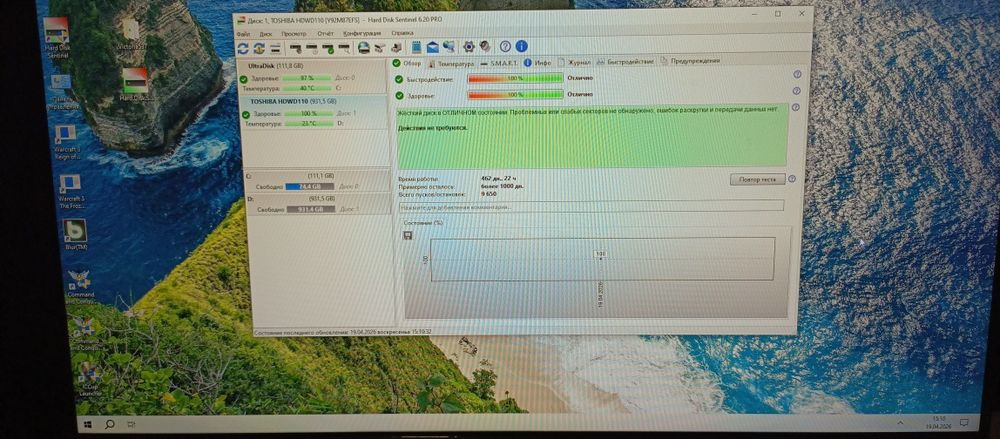The height and width of the screenshot is (439, 1000).
Task: Switch to the Температура tab
Action: 451,63
